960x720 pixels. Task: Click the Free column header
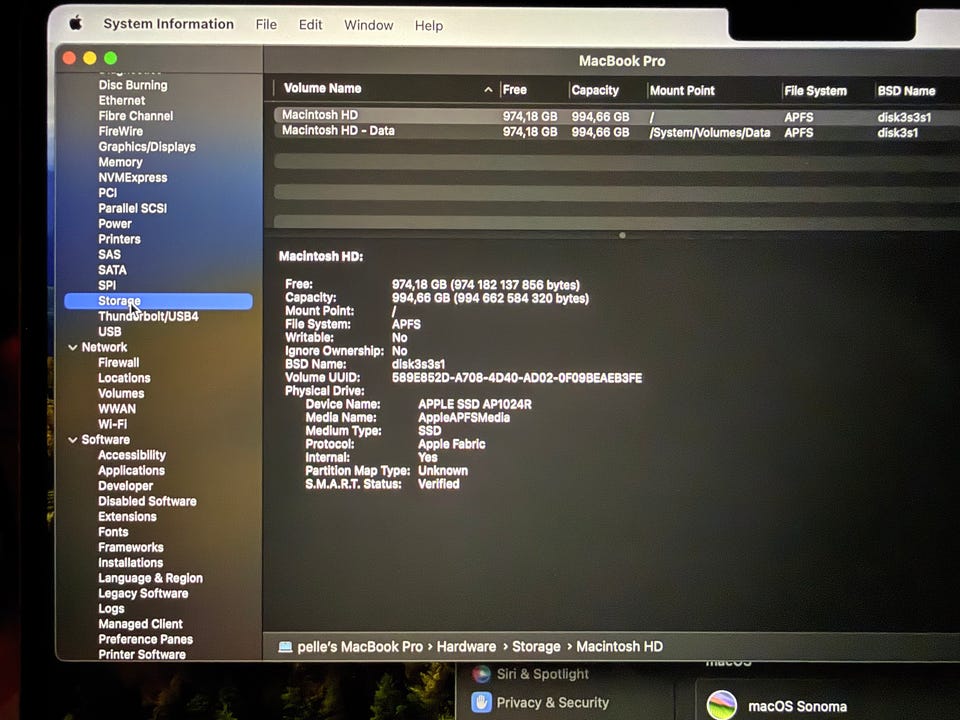click(x=514, y=90)
